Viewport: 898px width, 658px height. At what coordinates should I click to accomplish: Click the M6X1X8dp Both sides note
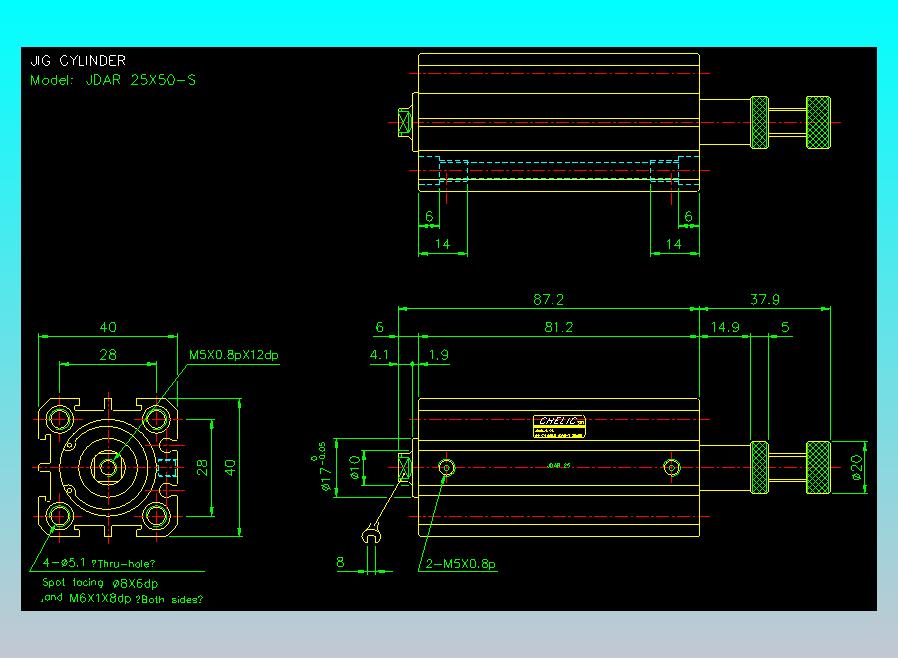[122, 598]
